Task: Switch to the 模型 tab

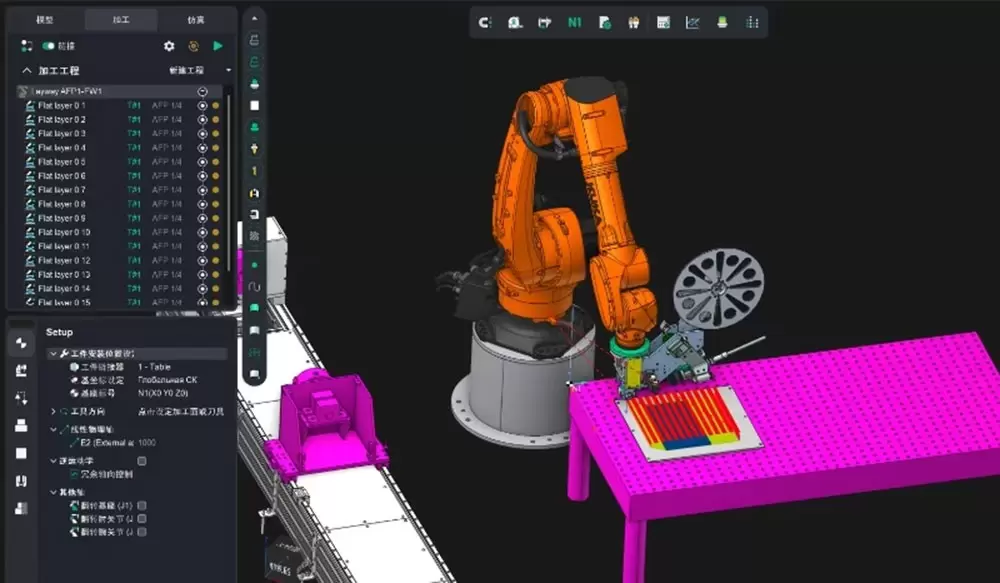Action: 46,19
